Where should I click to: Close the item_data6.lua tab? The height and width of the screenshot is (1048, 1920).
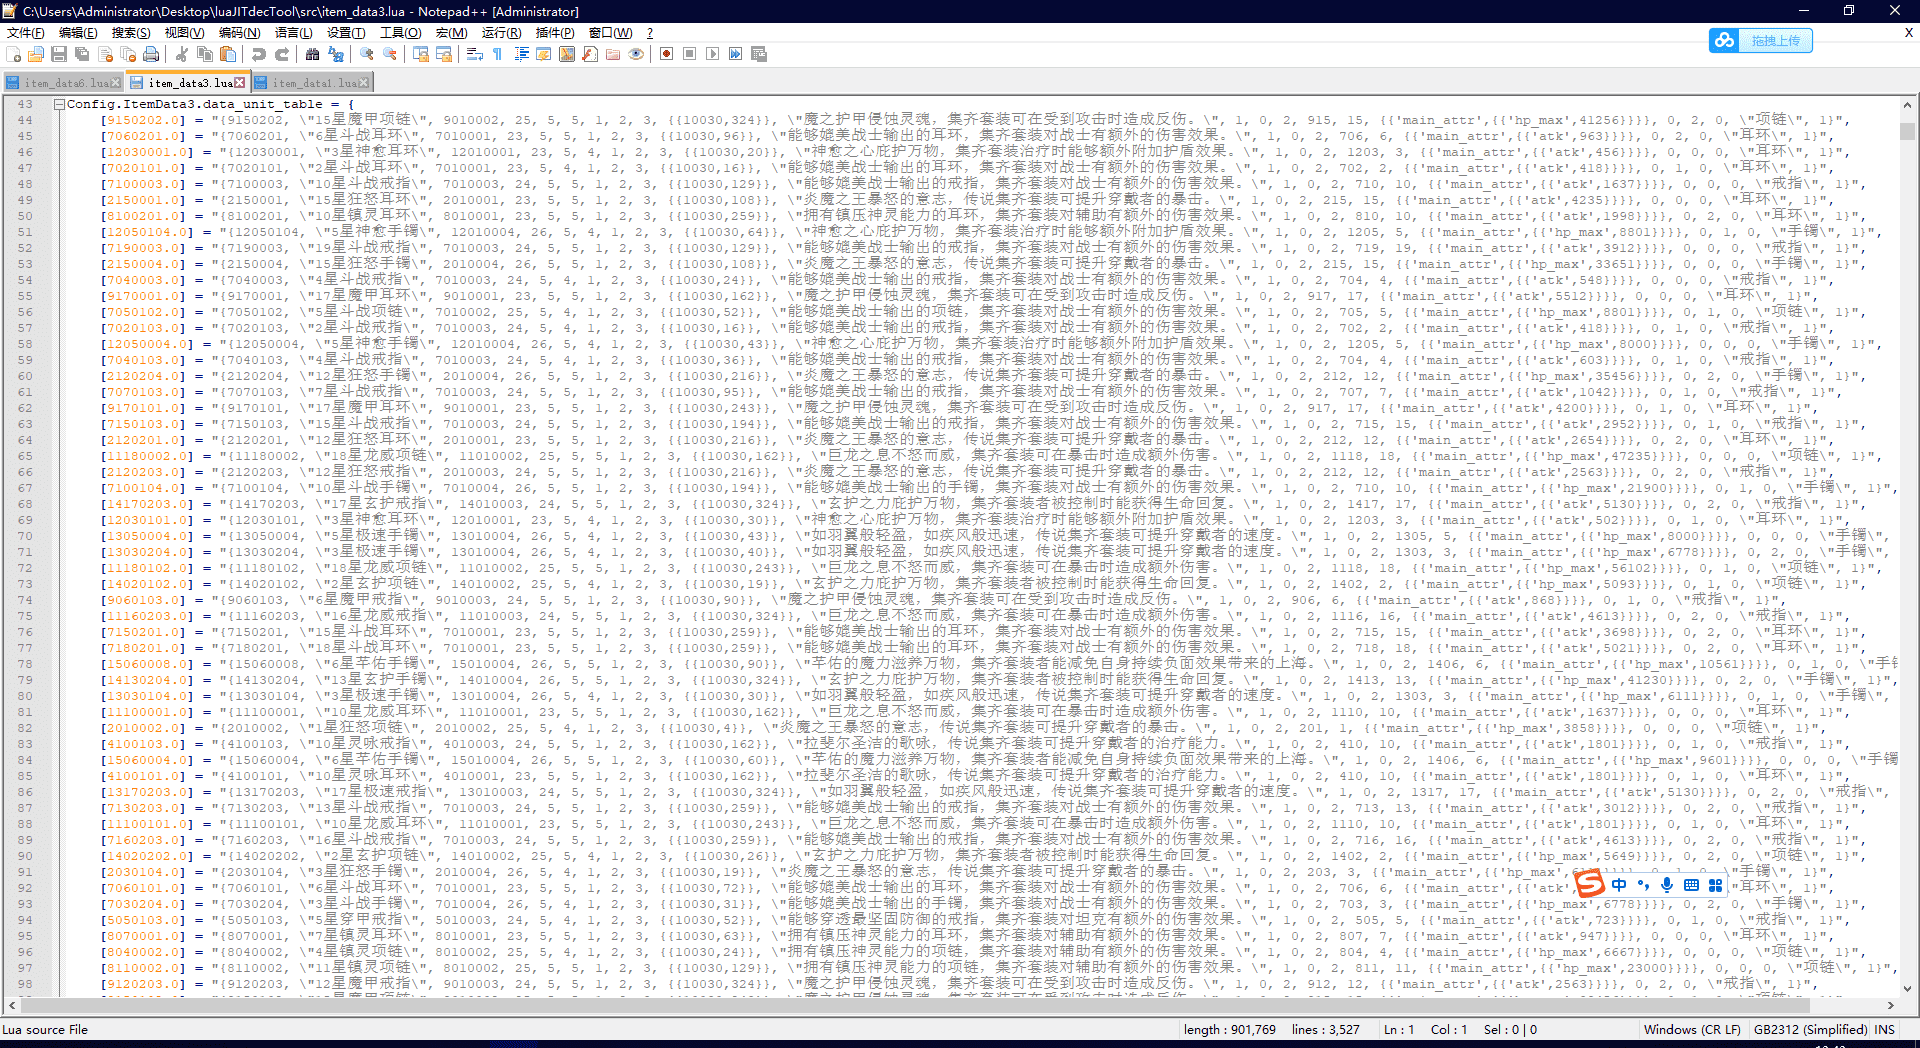tap(116, 83)
